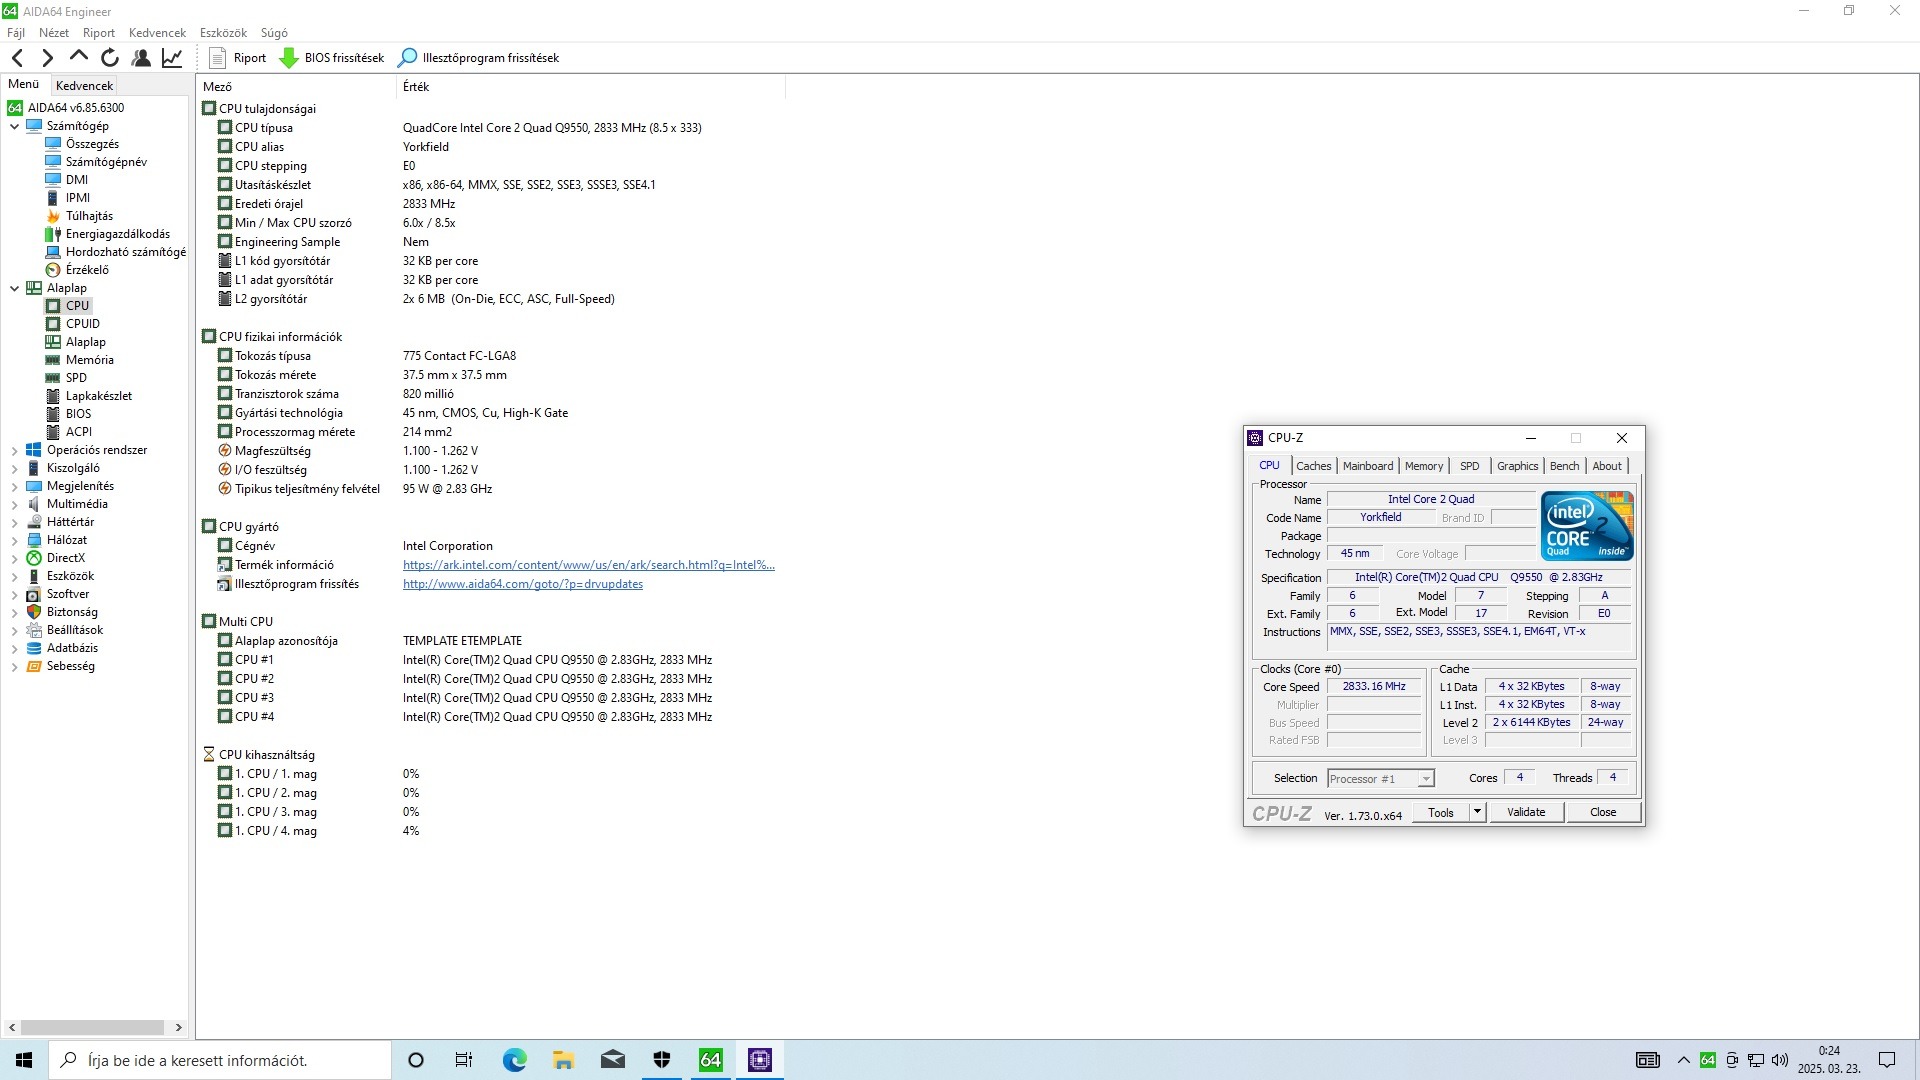The image size is (1920, 1080).
Task: Open the user/favorites icon in toolbar
Action: pos(141,58)
